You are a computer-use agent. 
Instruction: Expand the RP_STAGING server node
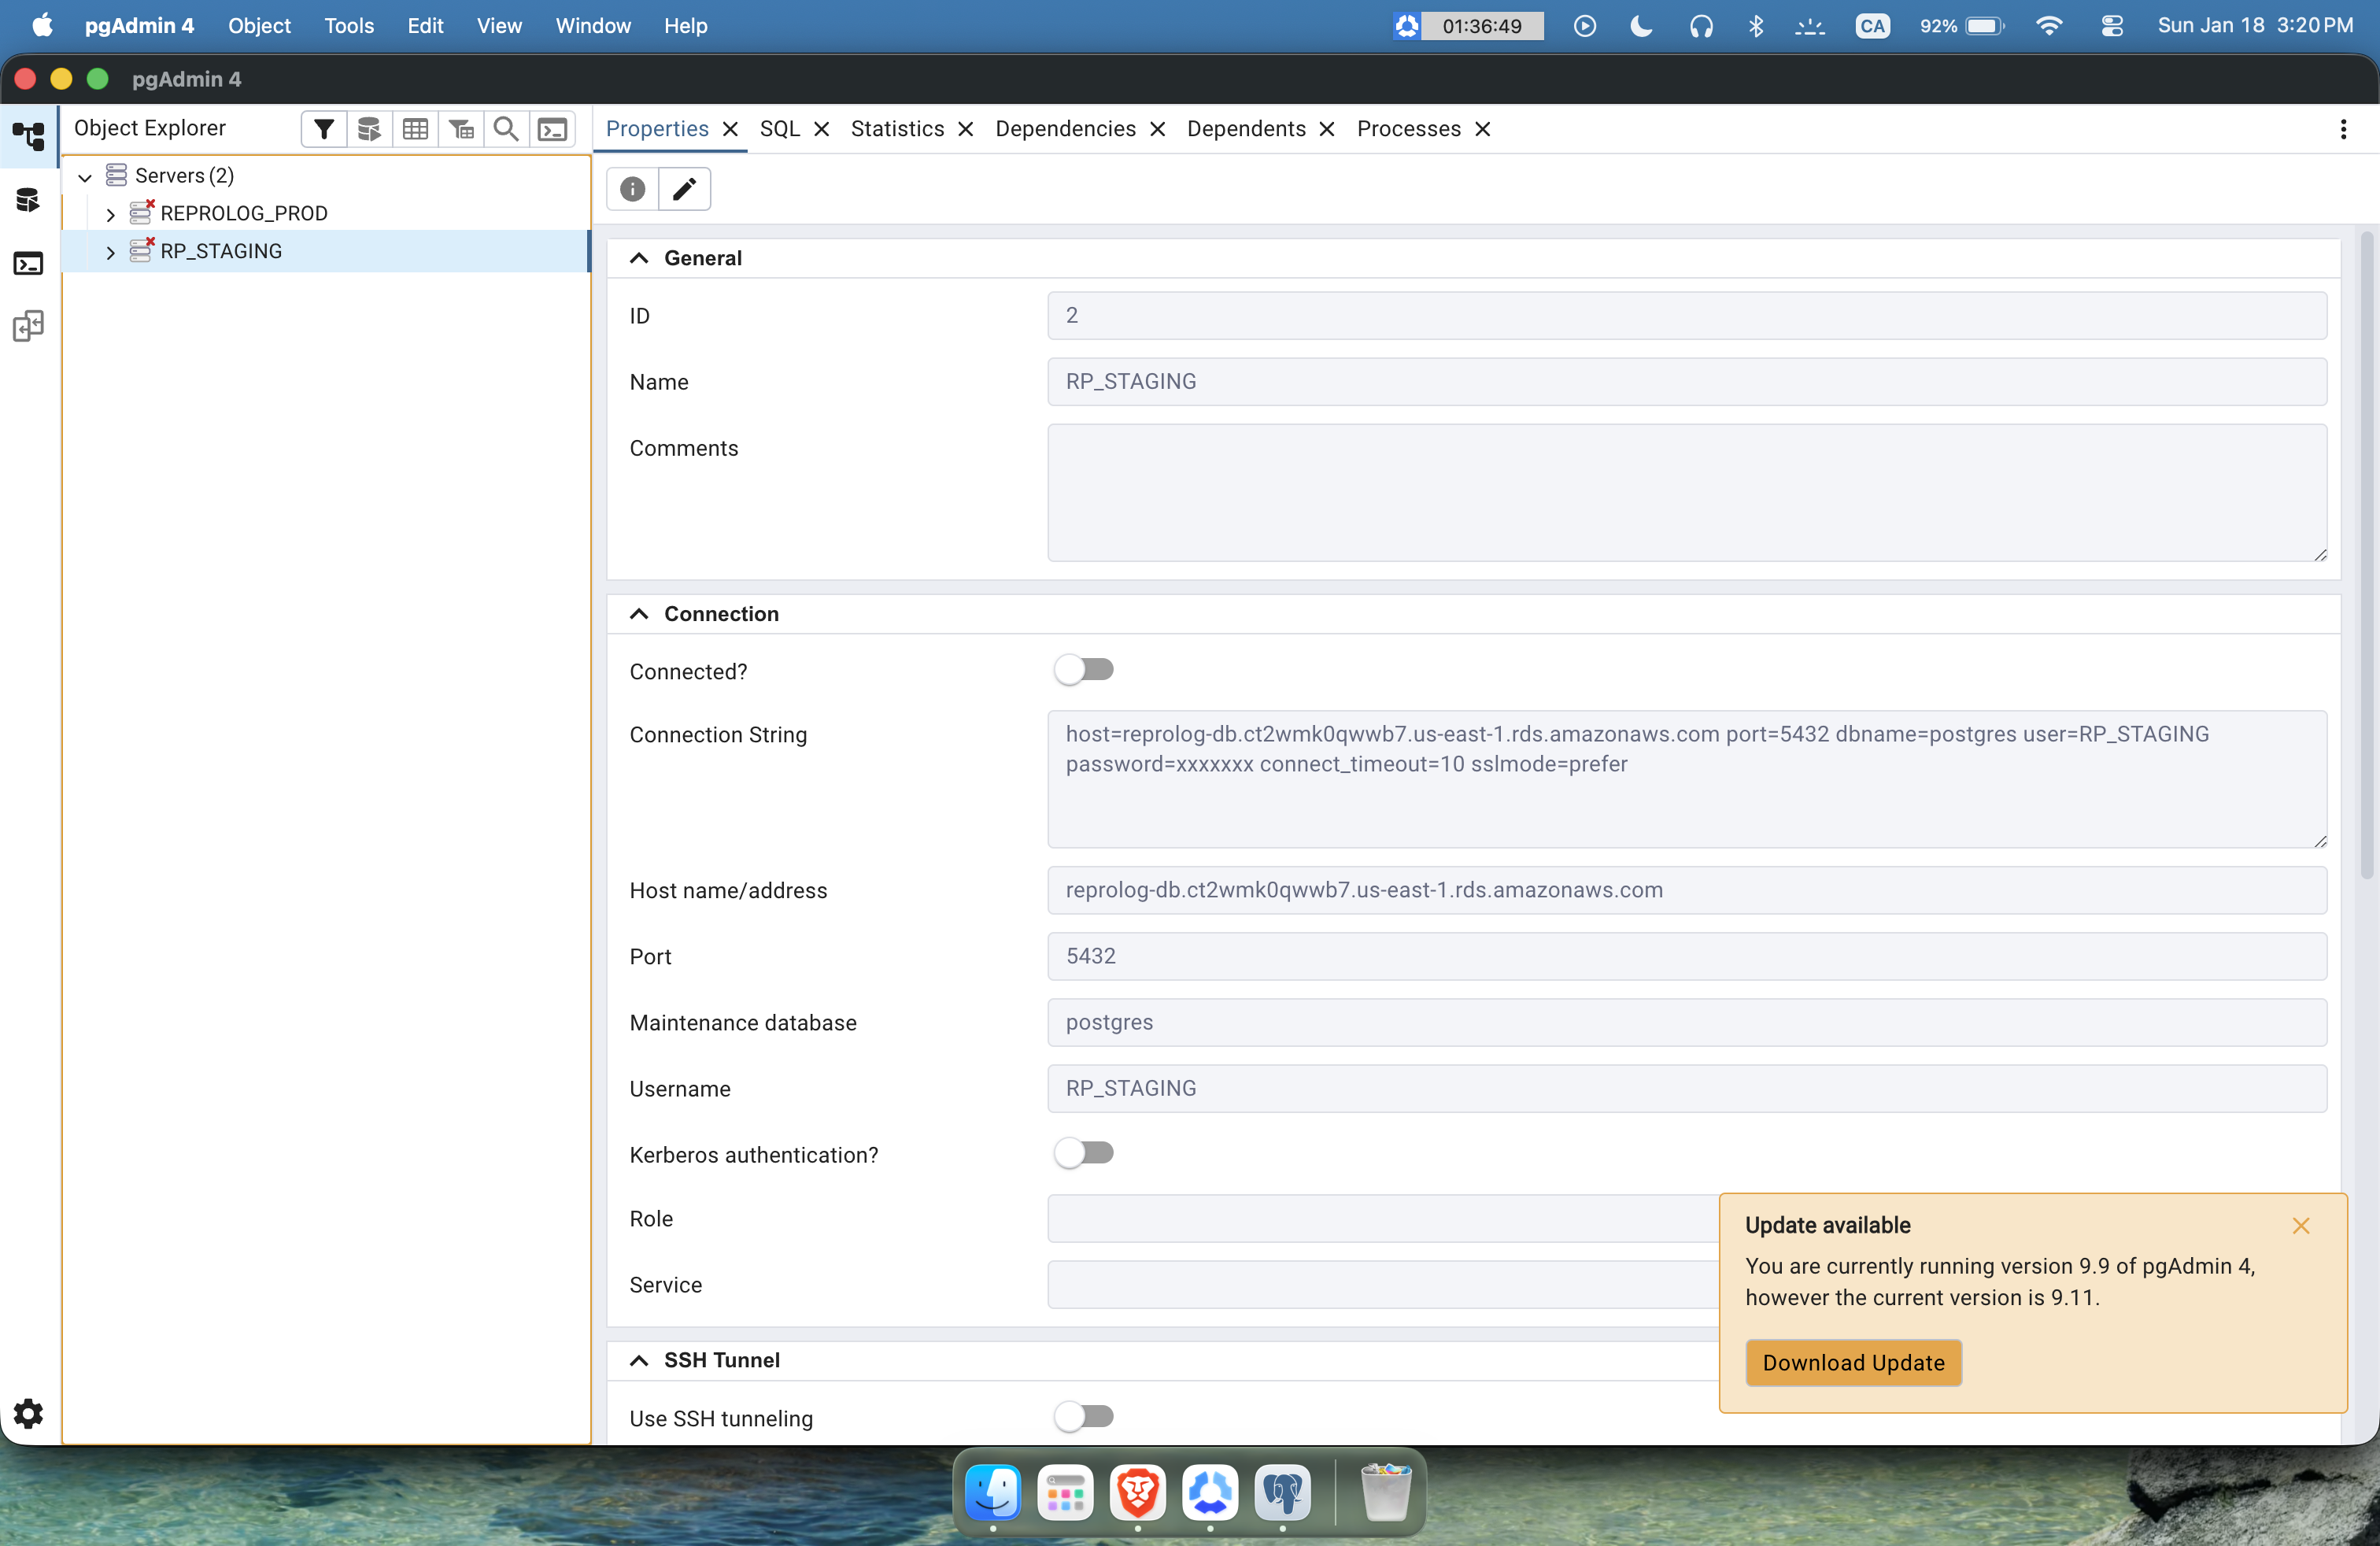[x=110, y=252]
